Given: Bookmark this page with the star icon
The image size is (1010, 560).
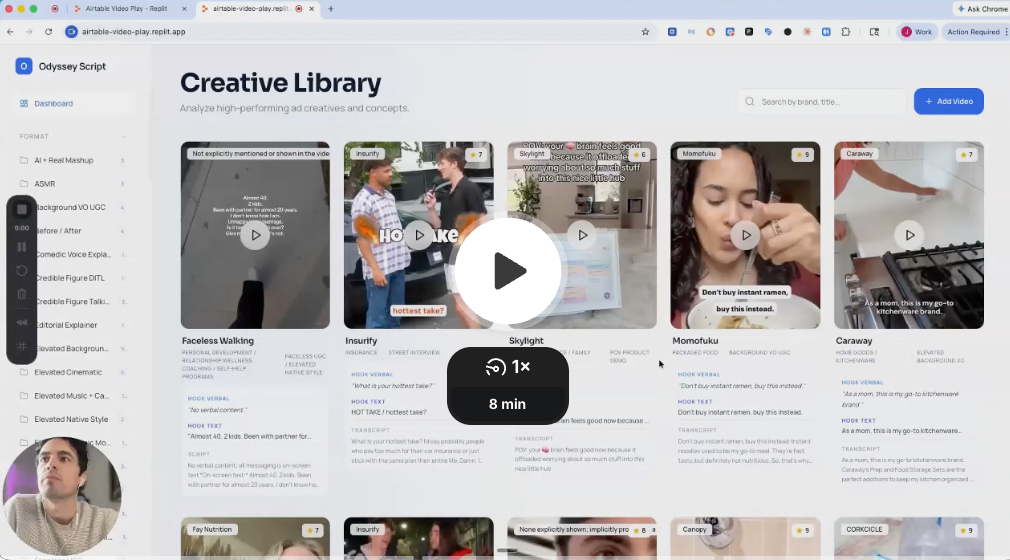Looking at the screenshot, I should tap(645, 32).
